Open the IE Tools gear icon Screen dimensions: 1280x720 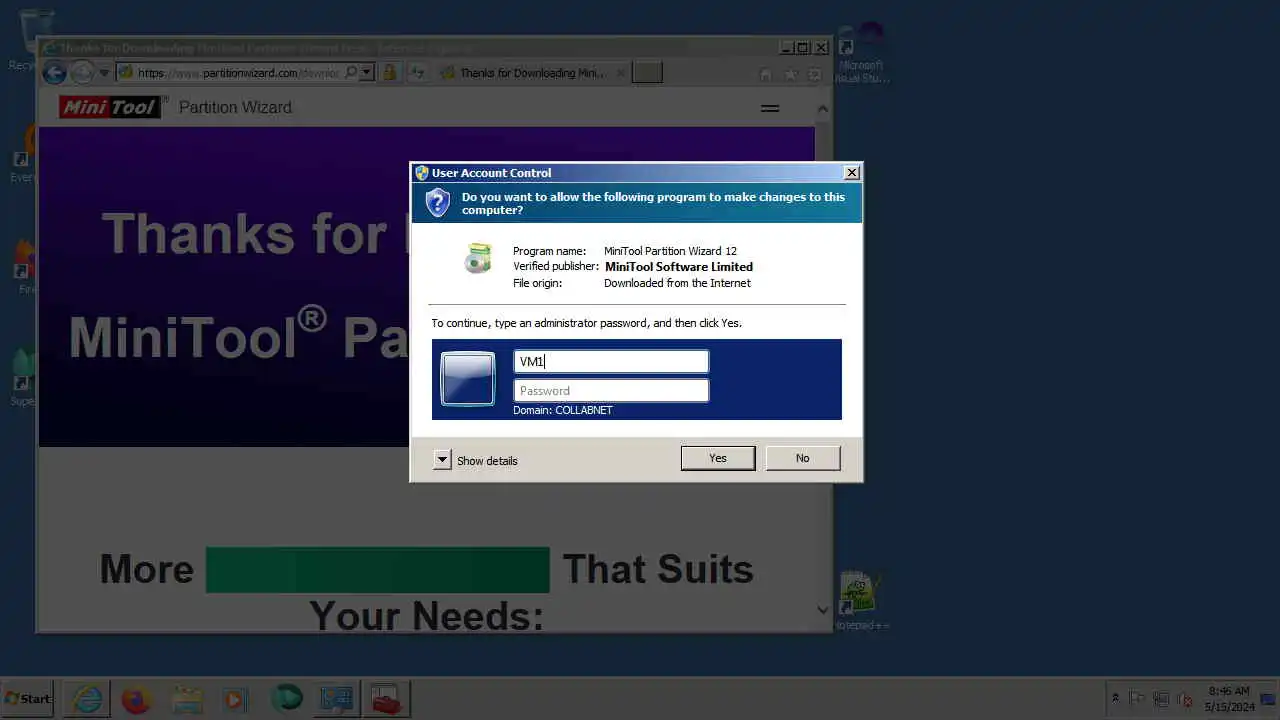[x=815, y=74]
